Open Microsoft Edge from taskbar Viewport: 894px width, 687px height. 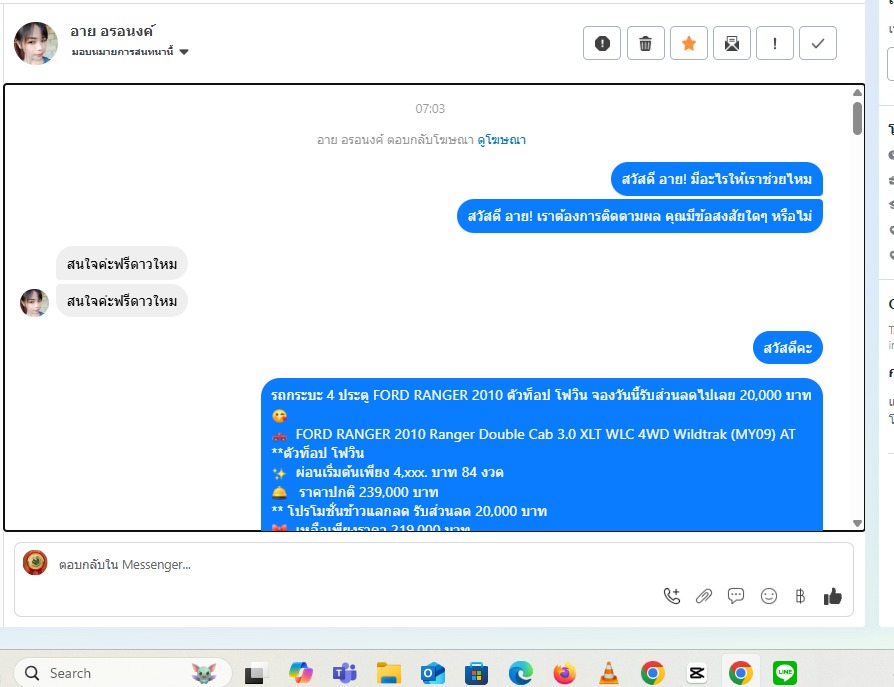pos(521,673)
